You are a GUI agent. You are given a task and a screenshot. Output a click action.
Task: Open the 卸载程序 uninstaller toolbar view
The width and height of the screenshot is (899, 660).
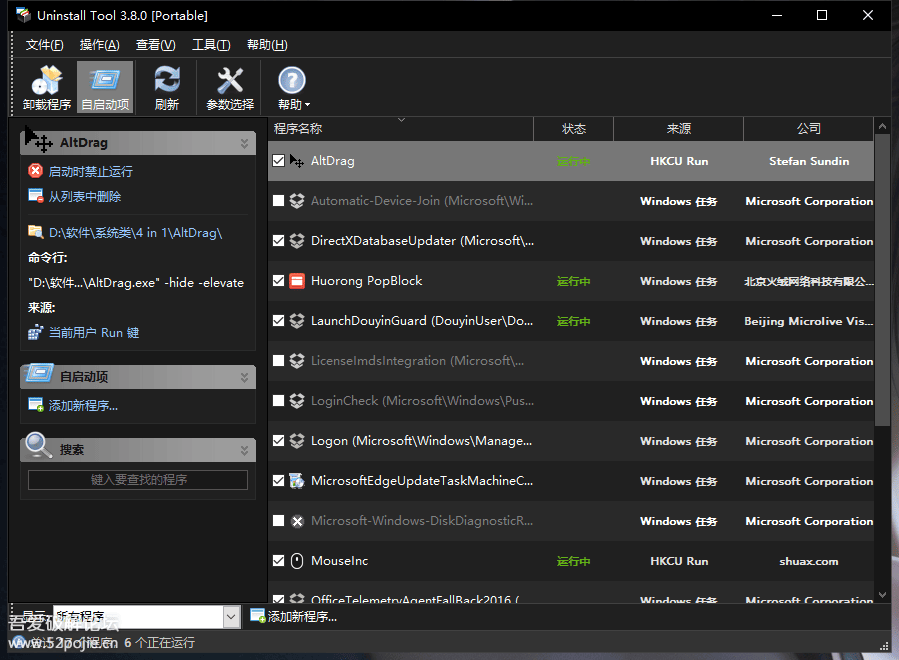click(47, 88)
